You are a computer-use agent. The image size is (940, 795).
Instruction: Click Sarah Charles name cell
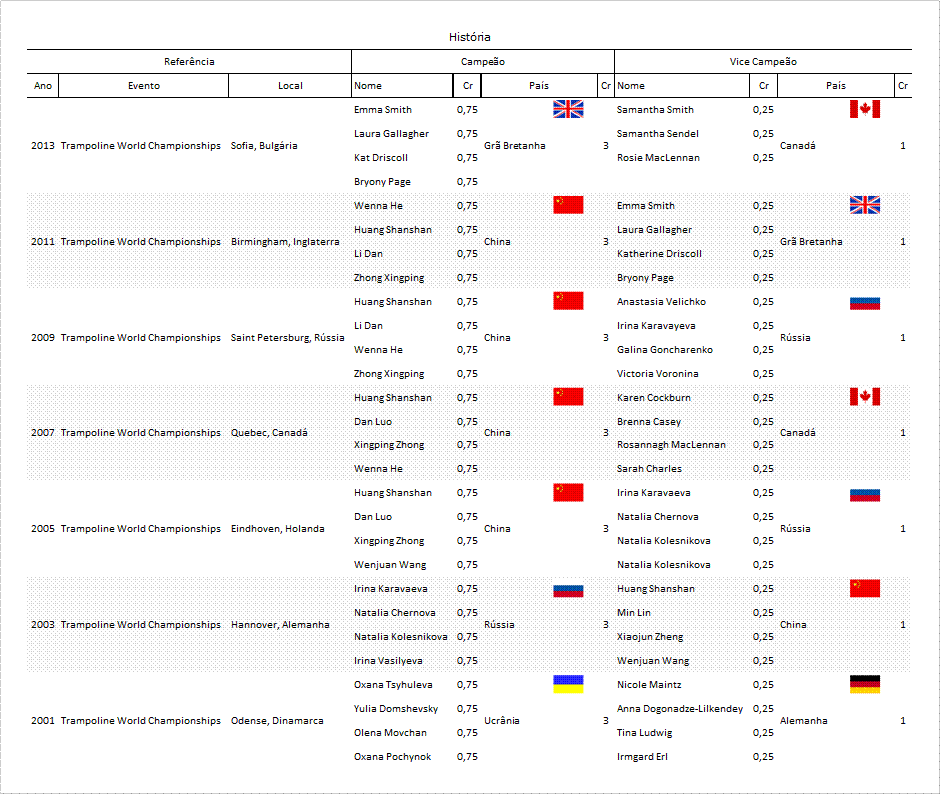click(x=649, y=469)
